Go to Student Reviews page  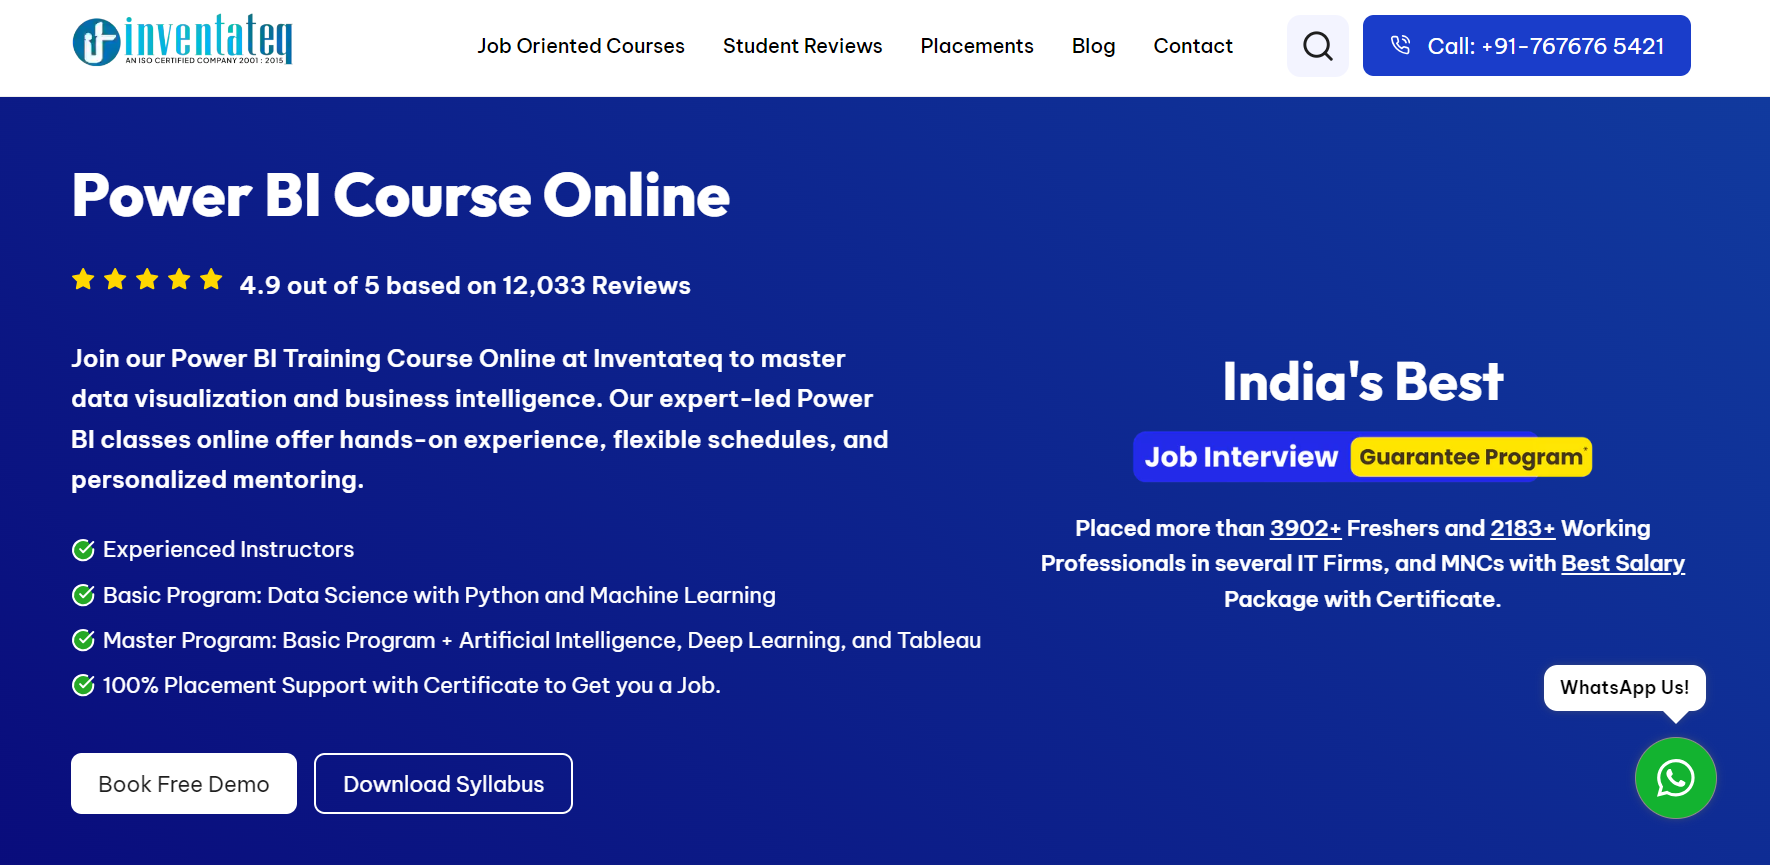803,46
